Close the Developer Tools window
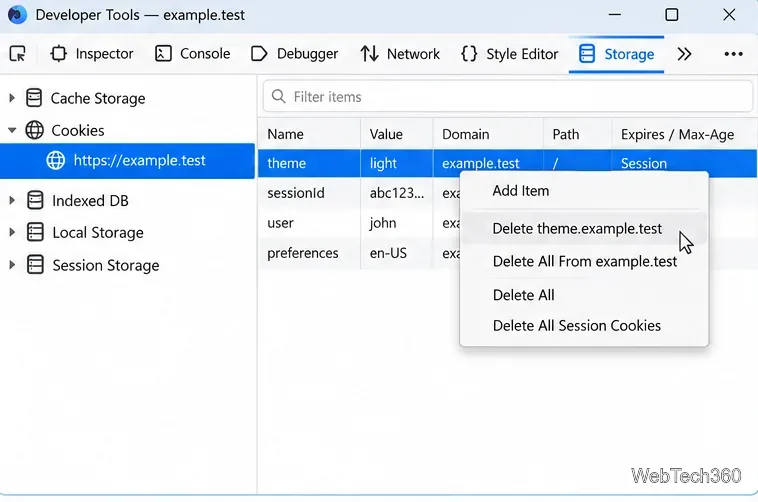This screenshot has width=758, height=502. 729,15
